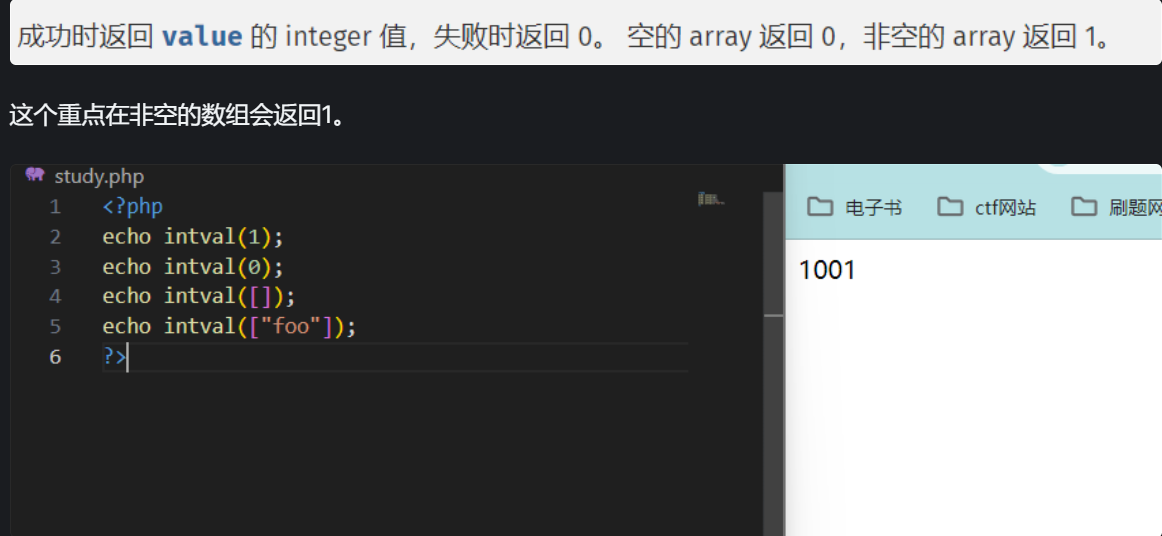Click line number 2 in the gutter

coord(55,237)
